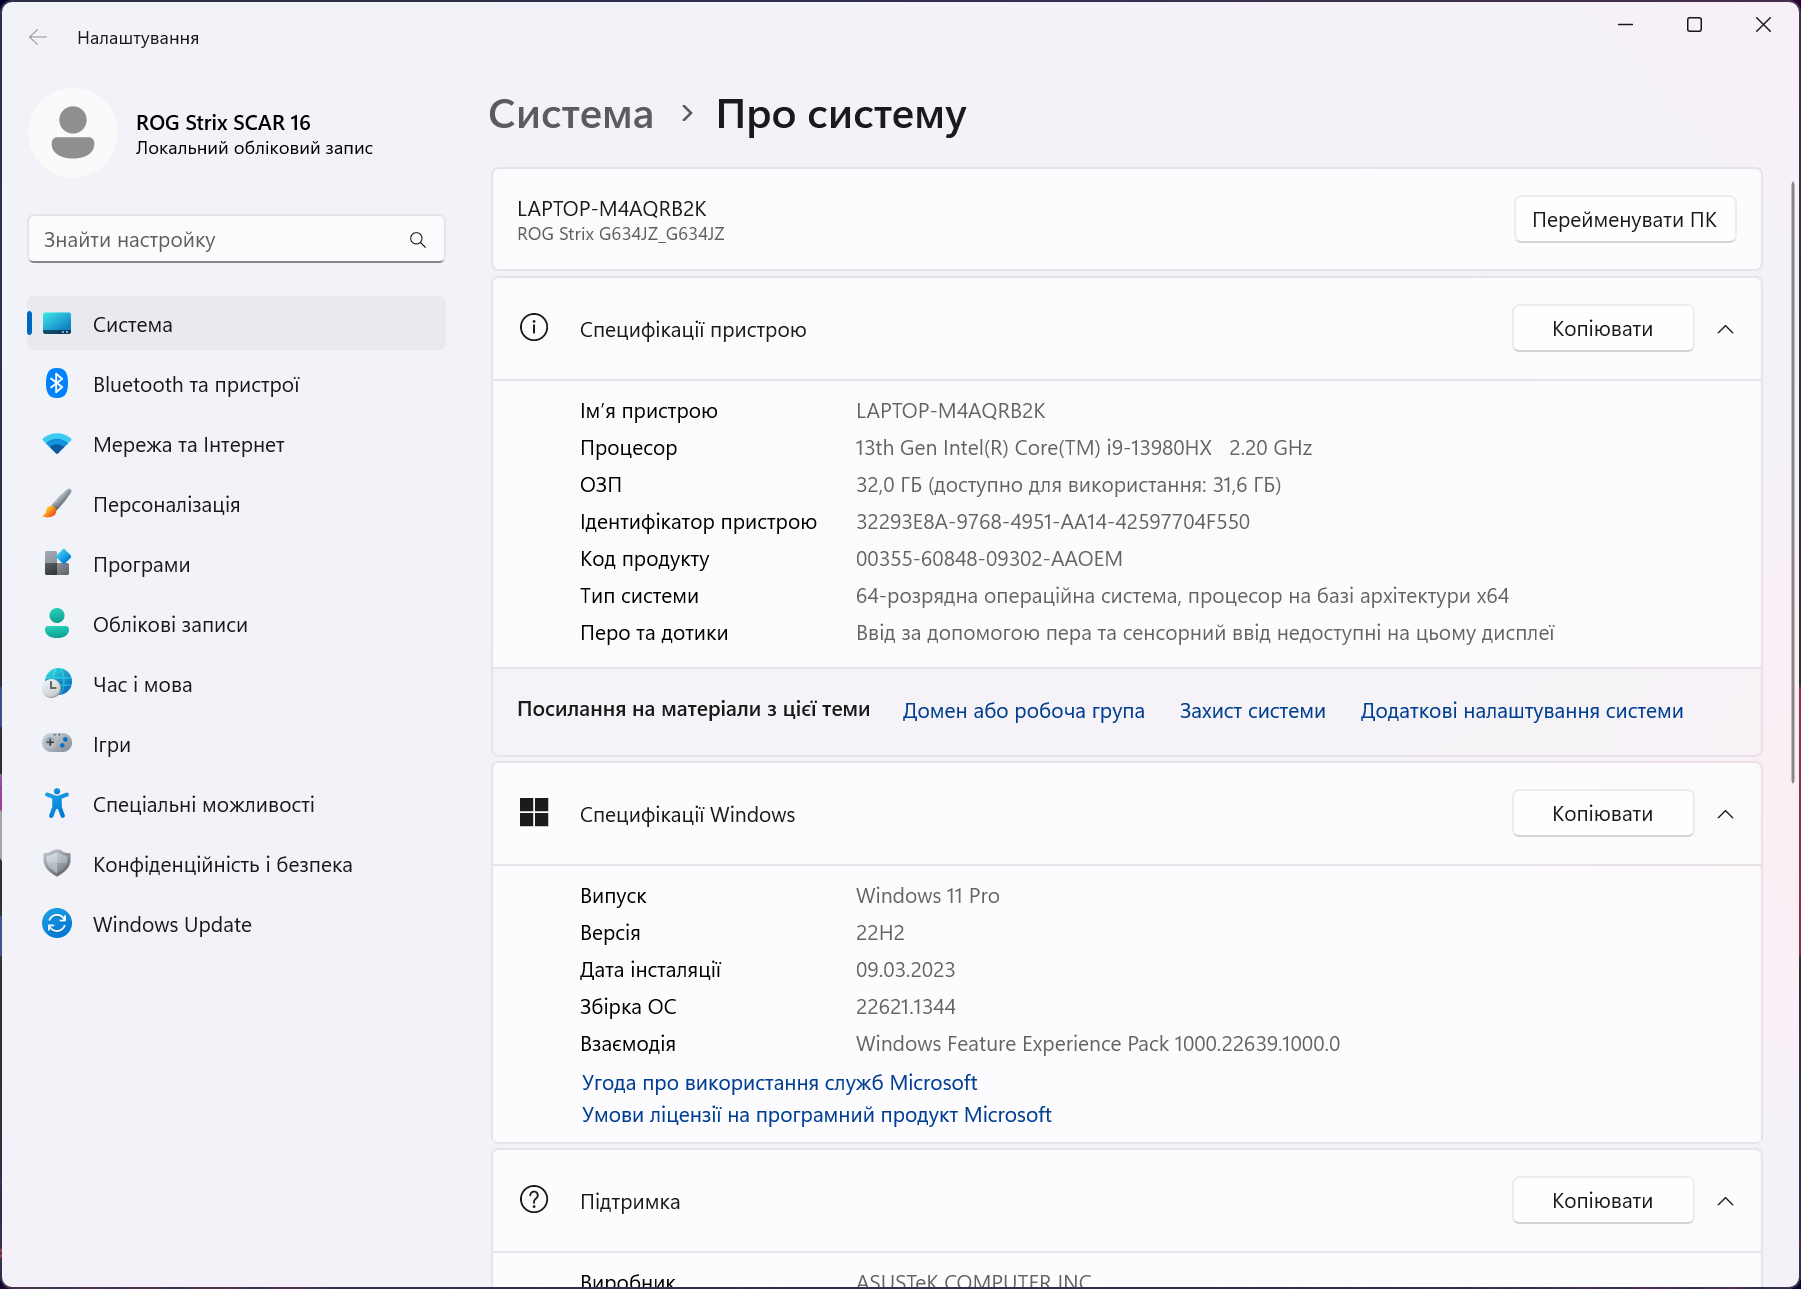The height and width of the screenshot is (1289, 1801).
Task: Click the Система monitor icon
Action: coord(57,324)
